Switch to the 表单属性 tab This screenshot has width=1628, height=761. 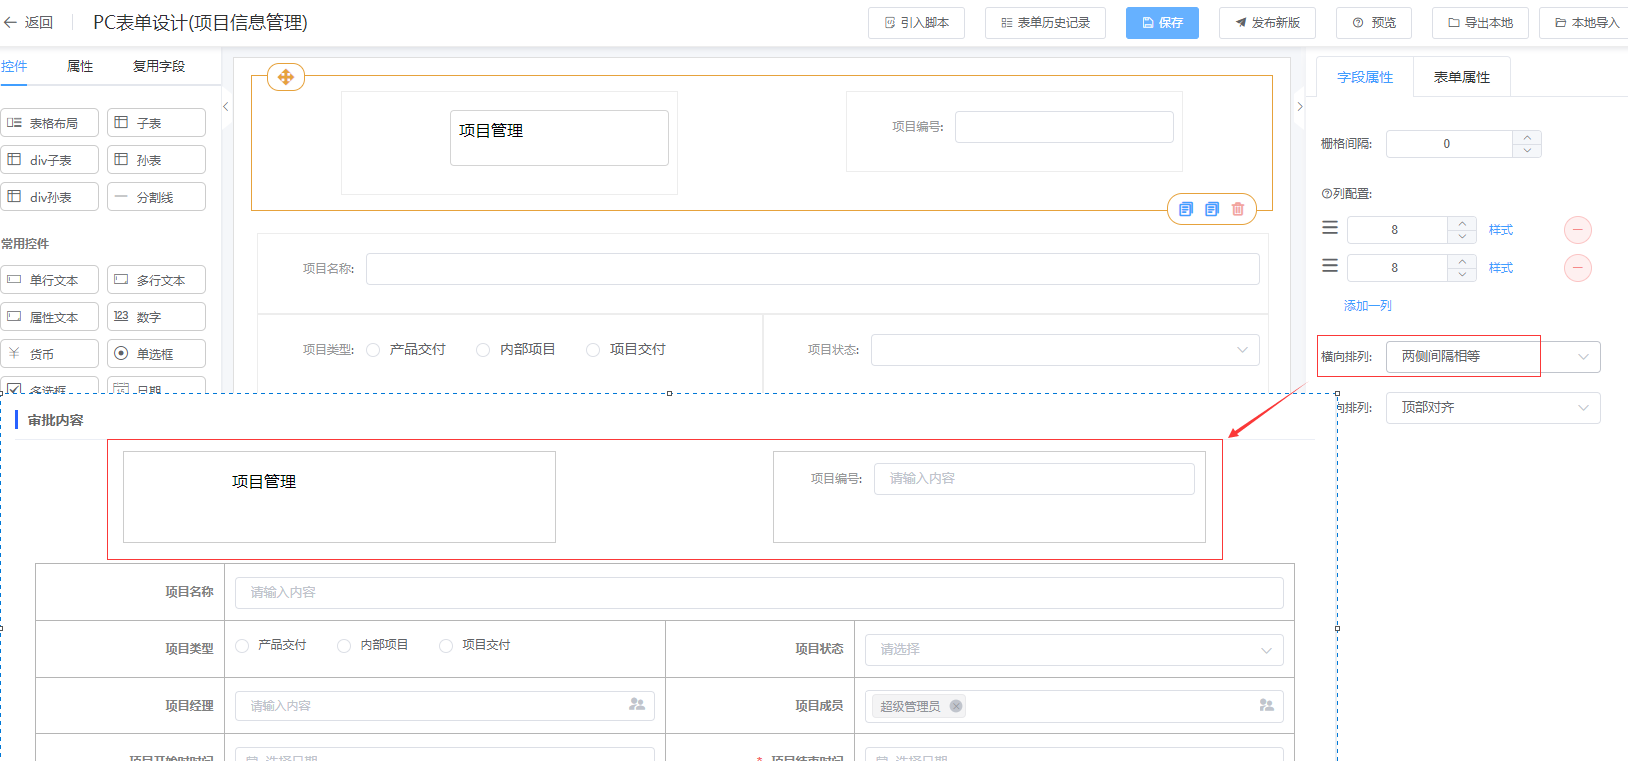pos(1461,77)
